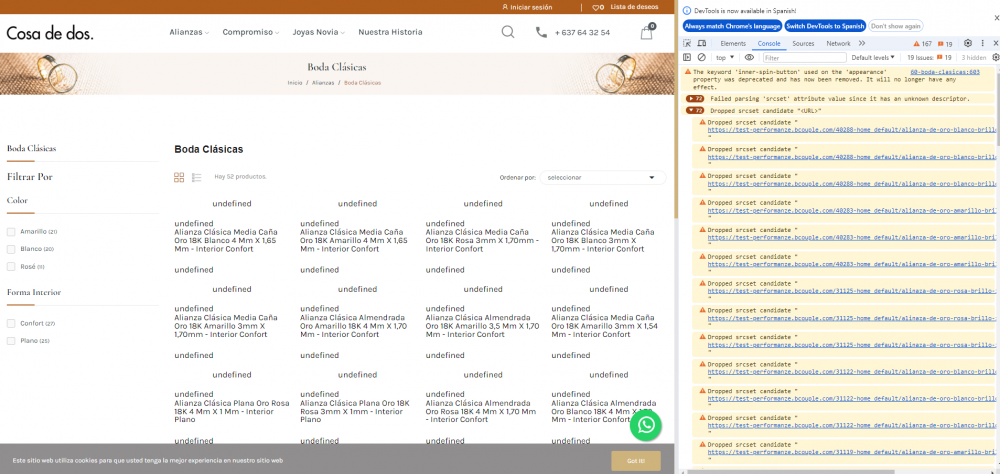
Task: Click Always match Chrome's language button
Action: (x=732, y=26)
